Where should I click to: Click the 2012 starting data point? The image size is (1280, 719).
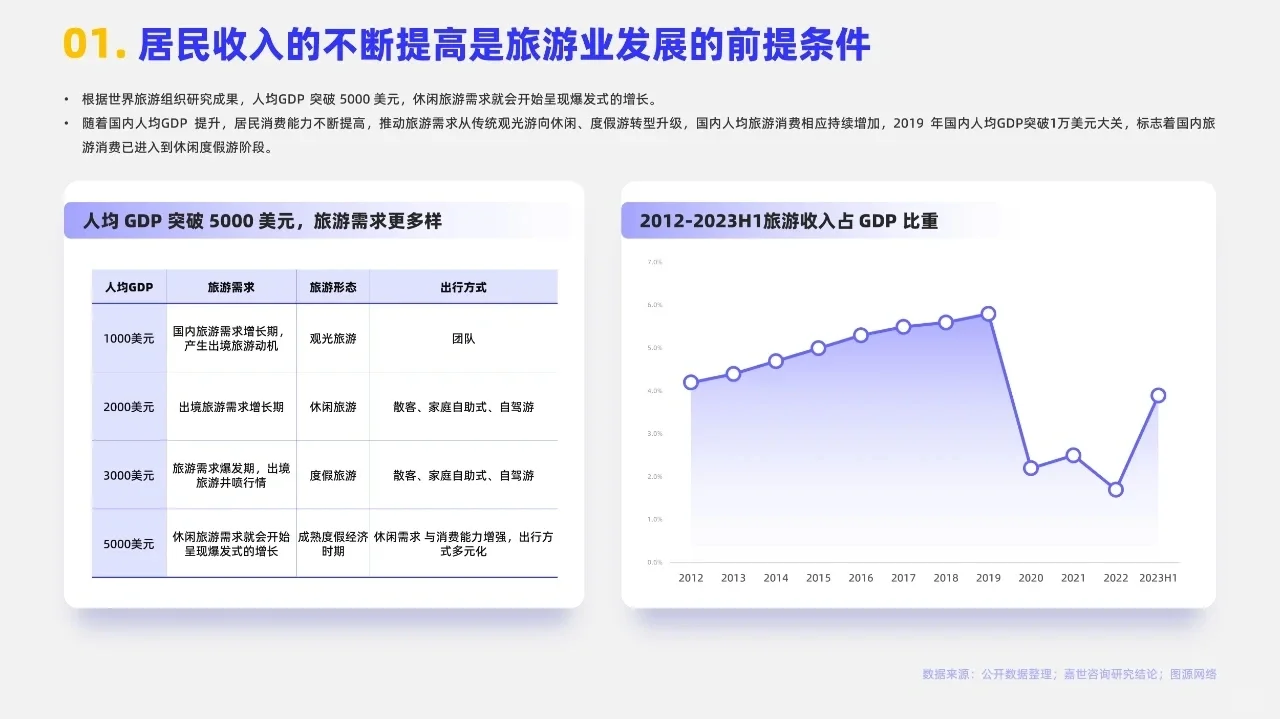690,382
